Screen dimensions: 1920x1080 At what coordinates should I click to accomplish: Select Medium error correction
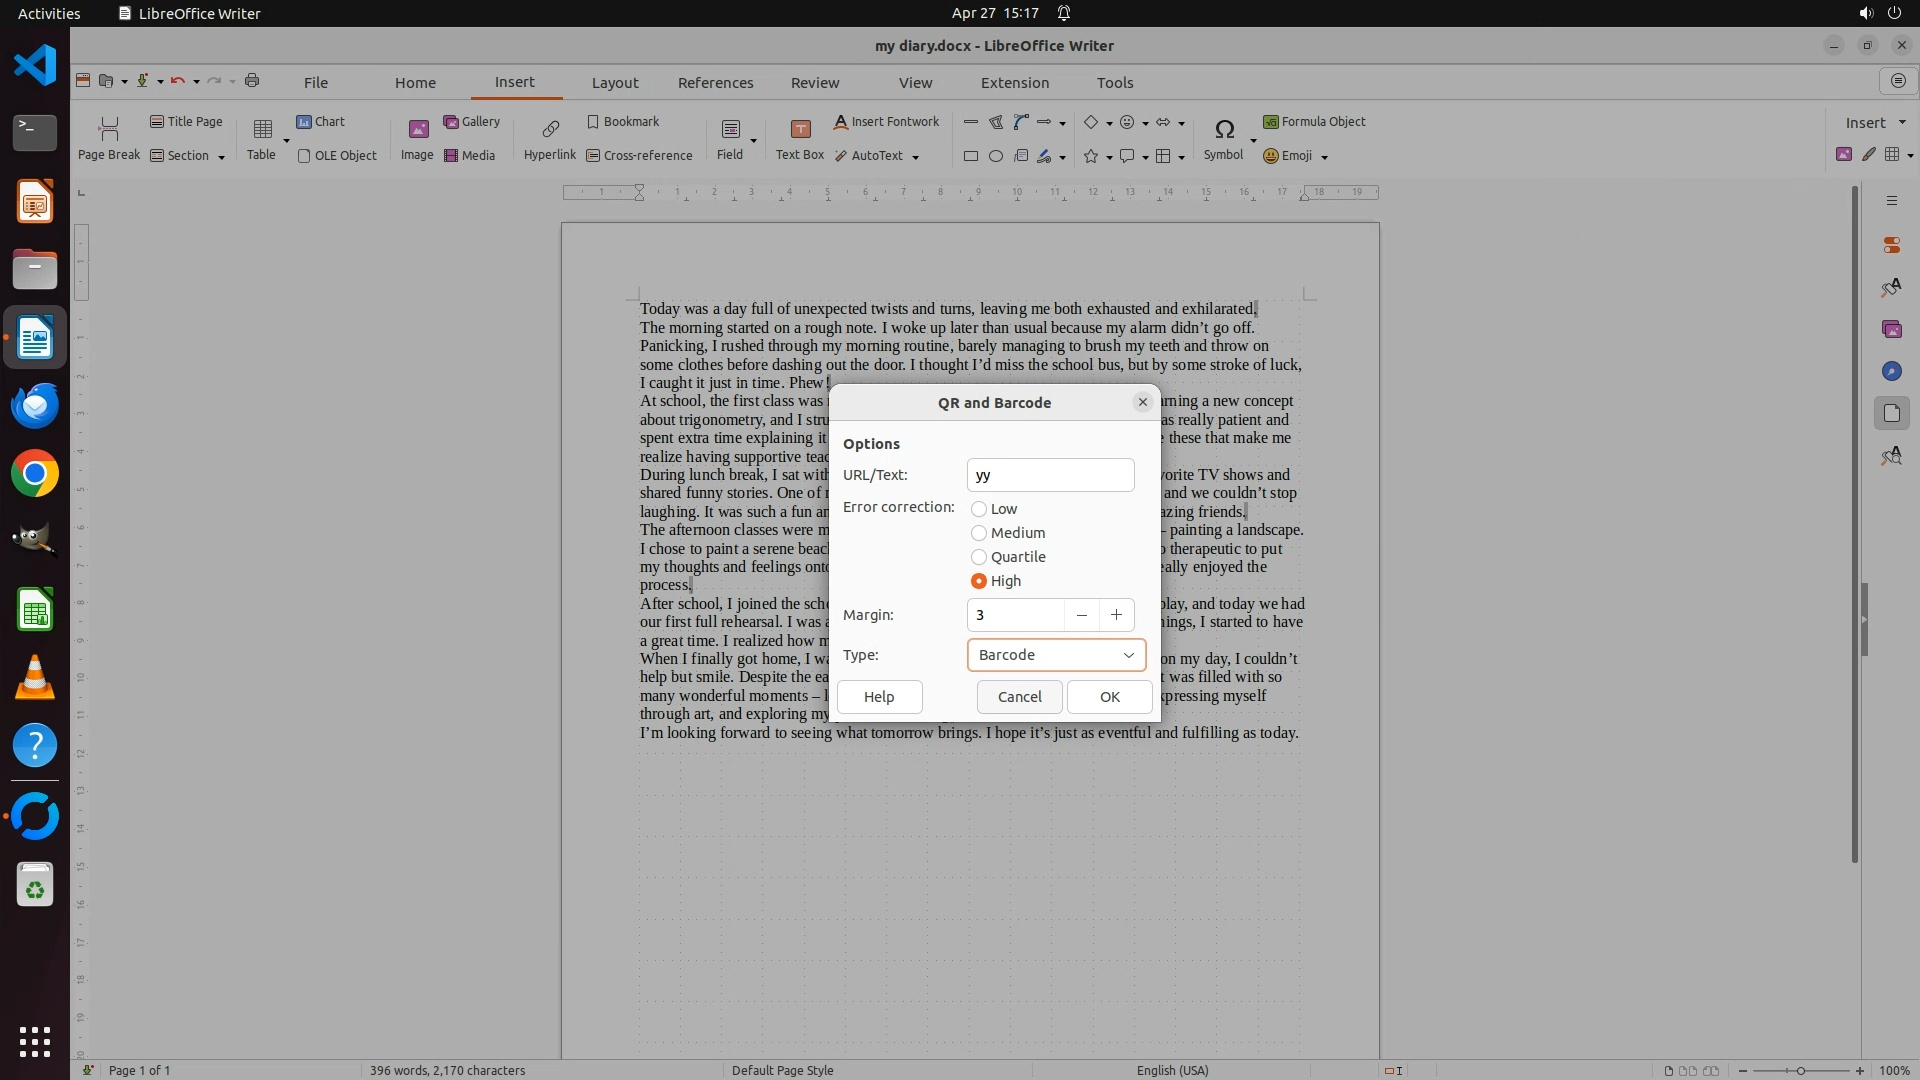(x=979, y=533)
